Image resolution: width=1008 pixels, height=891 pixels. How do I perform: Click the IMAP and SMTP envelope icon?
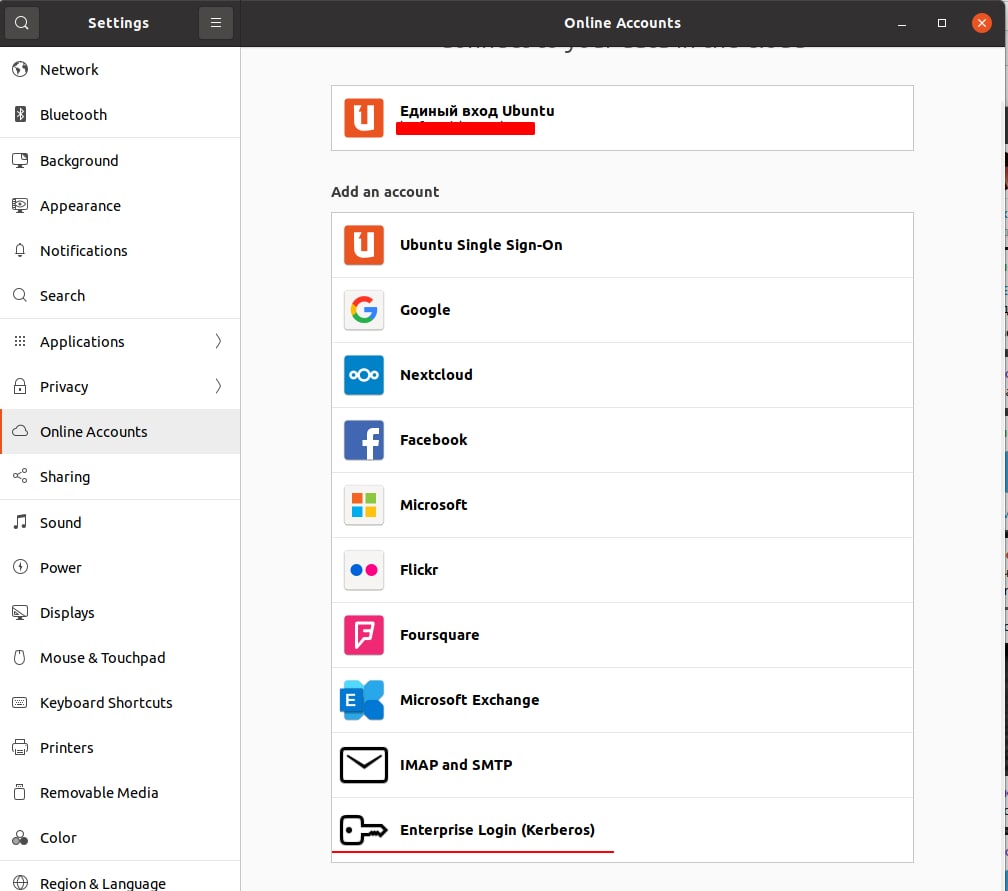pos(364,765)
